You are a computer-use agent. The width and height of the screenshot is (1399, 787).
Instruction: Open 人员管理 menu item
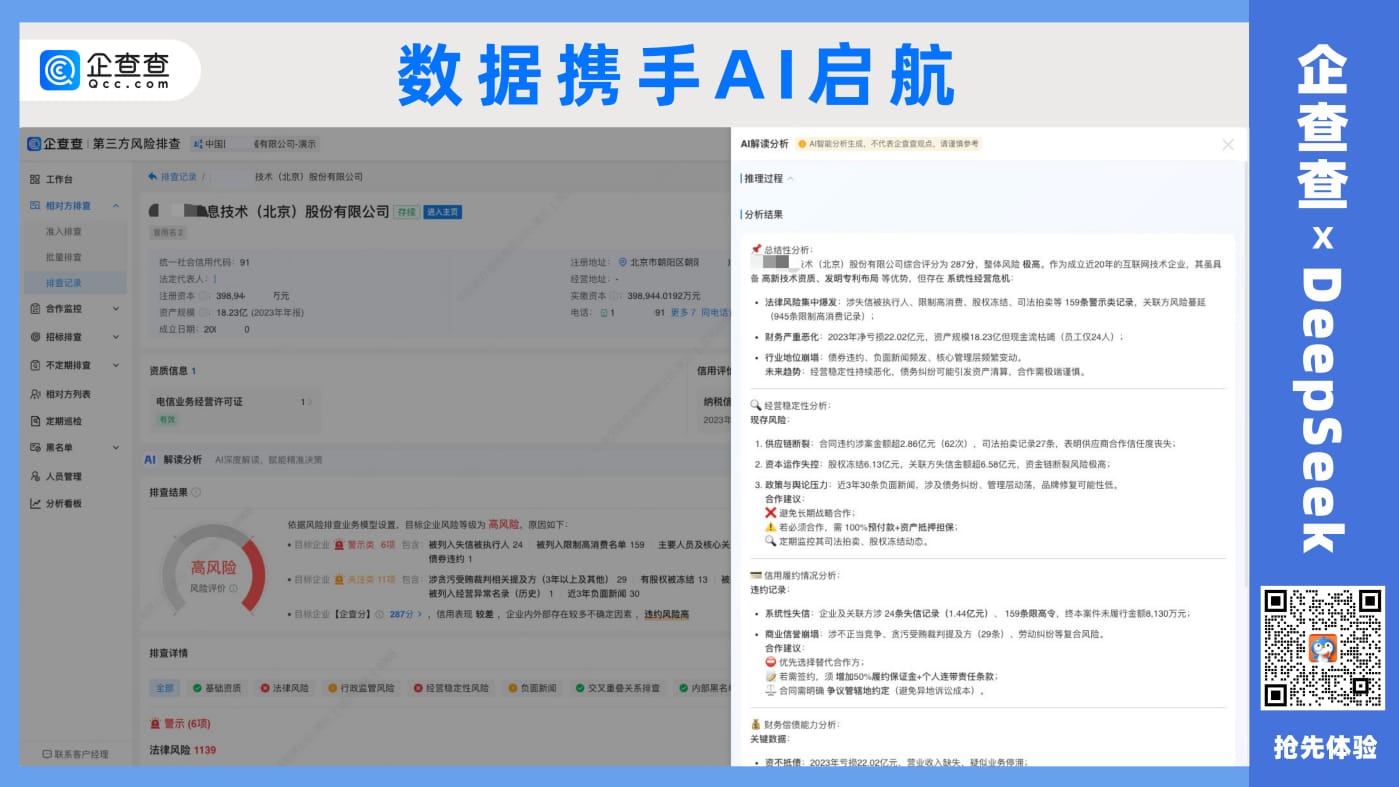[x=64, y=476]
